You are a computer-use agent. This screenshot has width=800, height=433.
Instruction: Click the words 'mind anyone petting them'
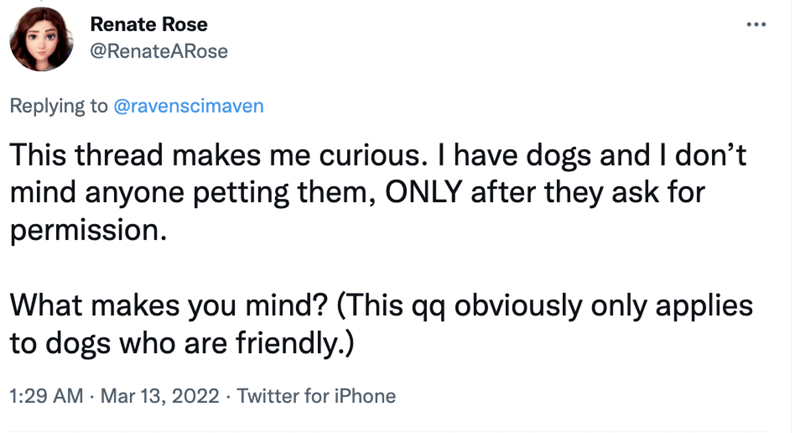(x=189, y=193)
